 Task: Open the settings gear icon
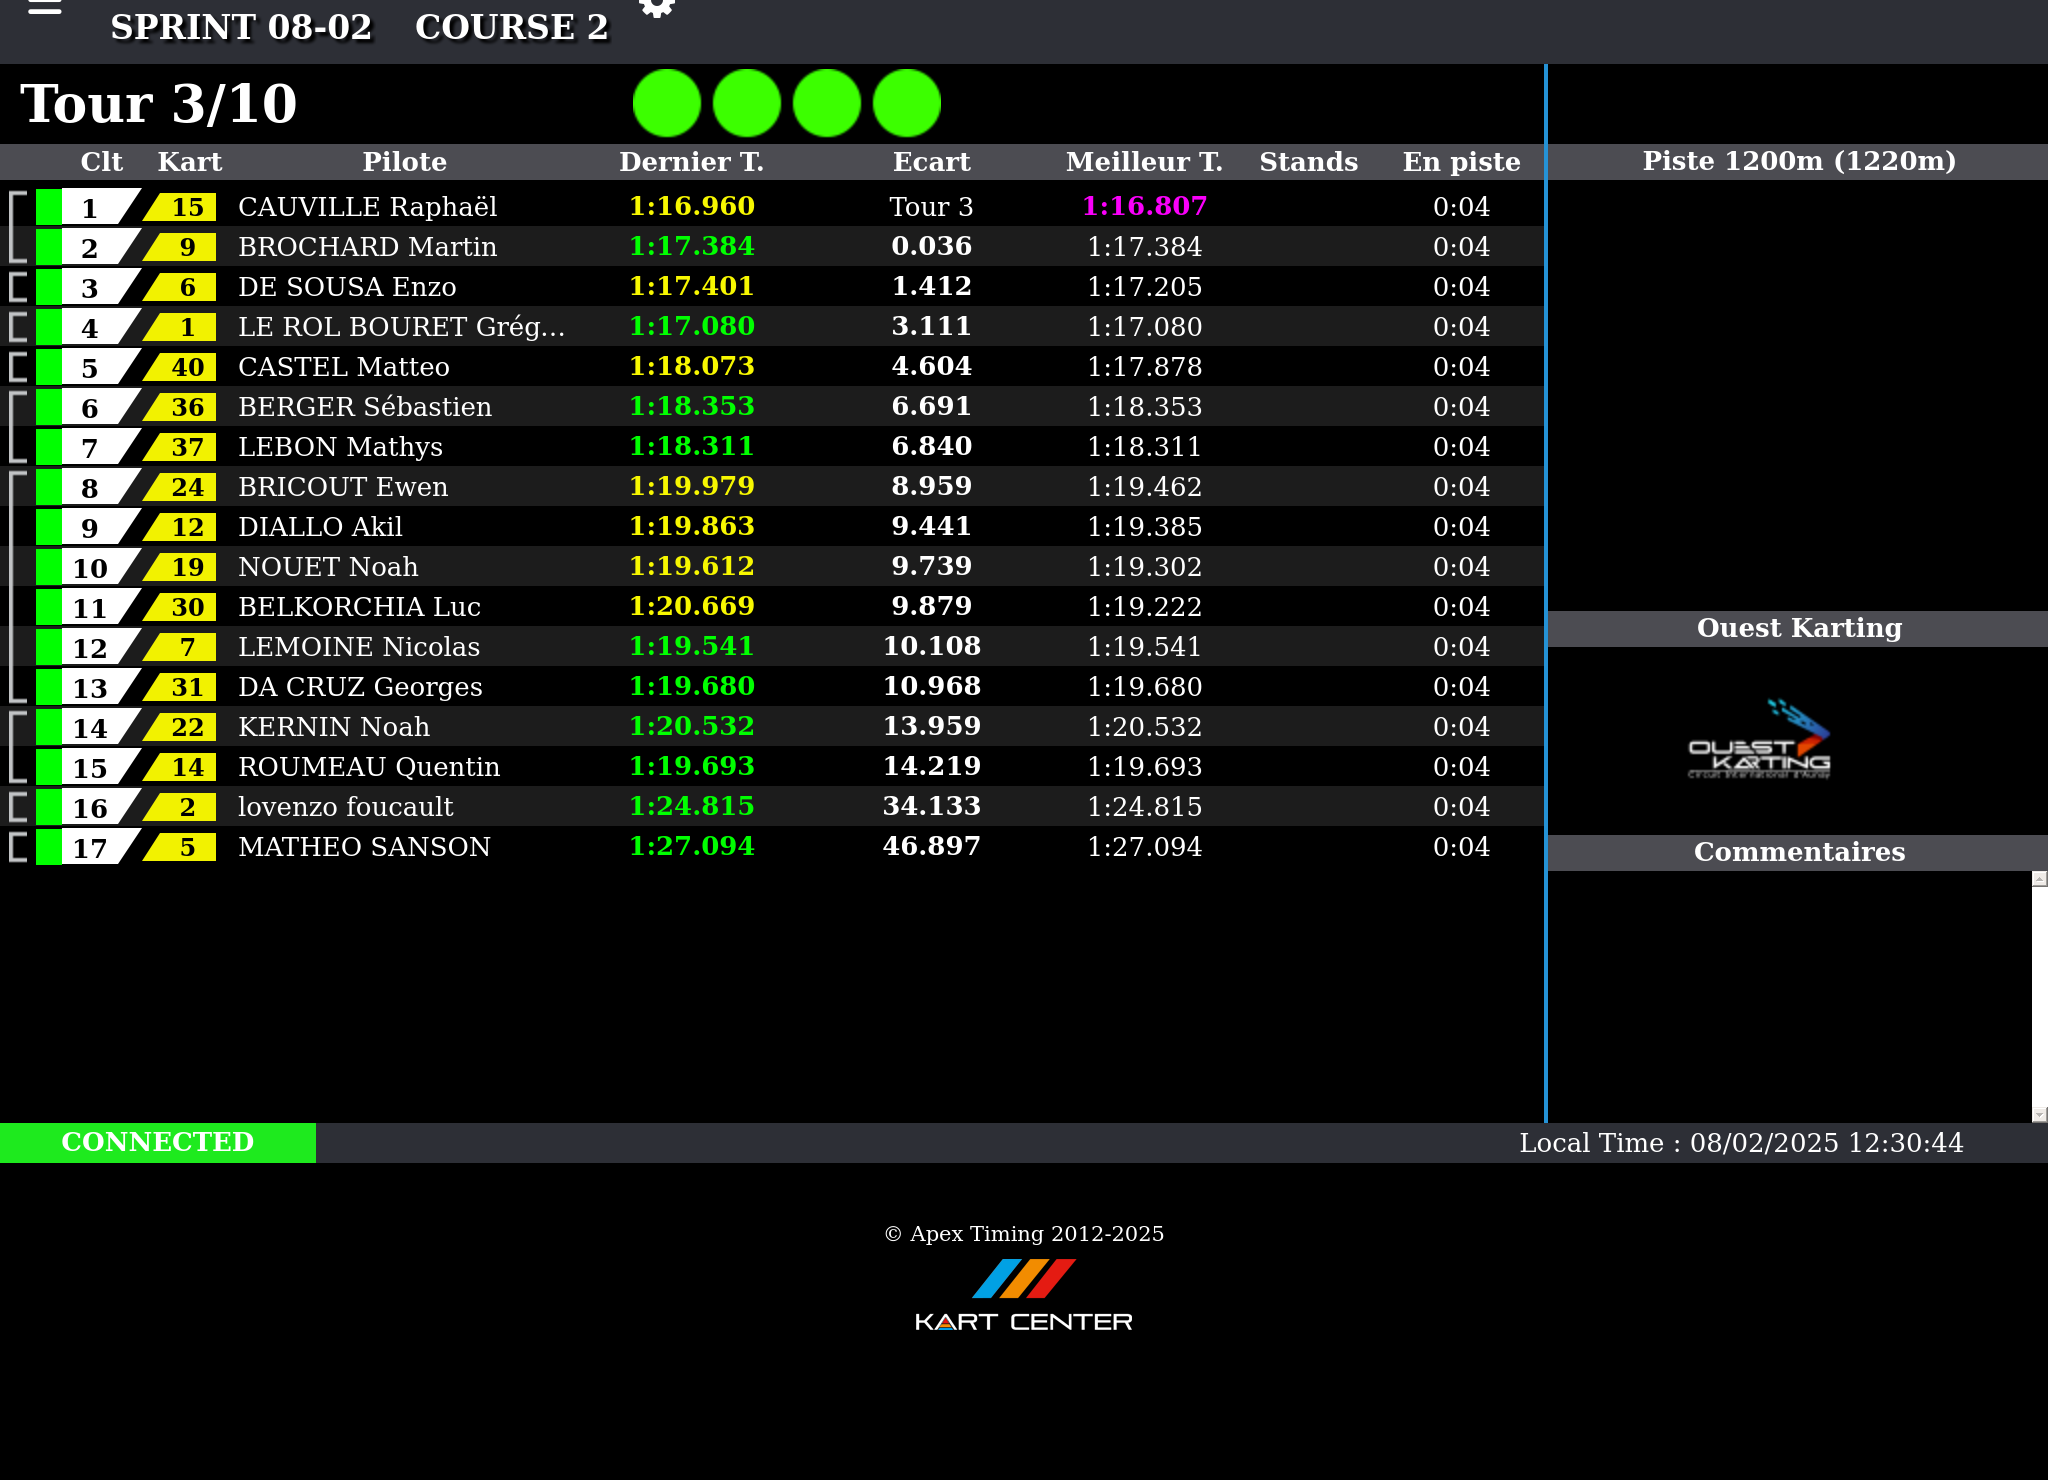pos(657,8)
